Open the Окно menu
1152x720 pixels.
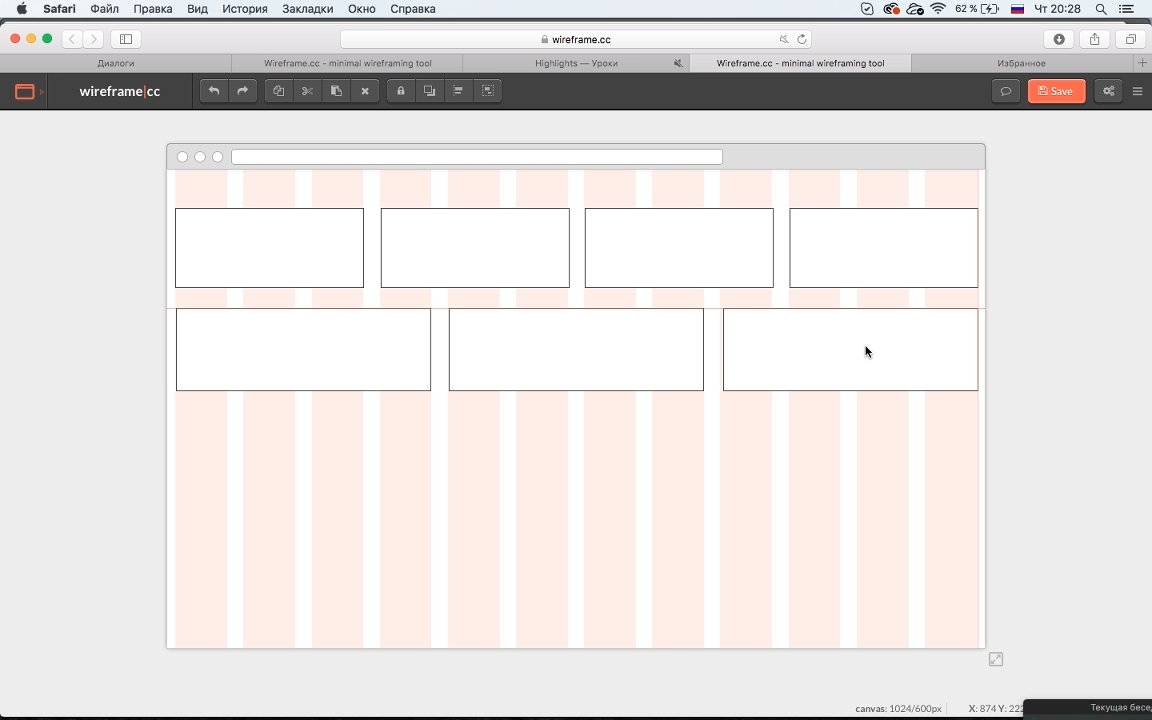[x=361, y=9]
